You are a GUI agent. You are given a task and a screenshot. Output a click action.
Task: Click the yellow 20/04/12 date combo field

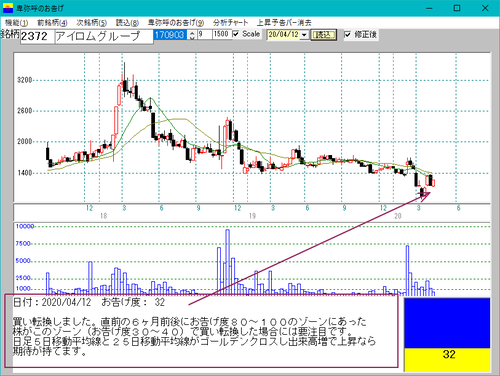coord(284,35)
